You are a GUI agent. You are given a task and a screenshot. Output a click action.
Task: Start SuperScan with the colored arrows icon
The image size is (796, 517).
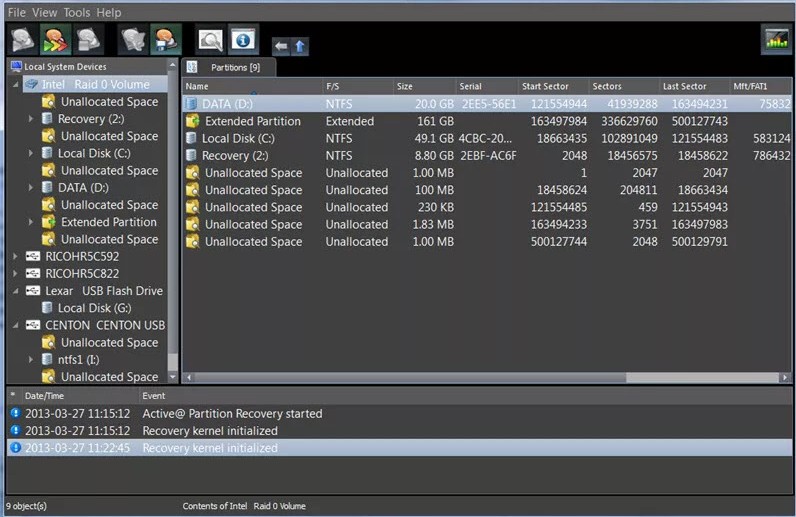(55, 40)
